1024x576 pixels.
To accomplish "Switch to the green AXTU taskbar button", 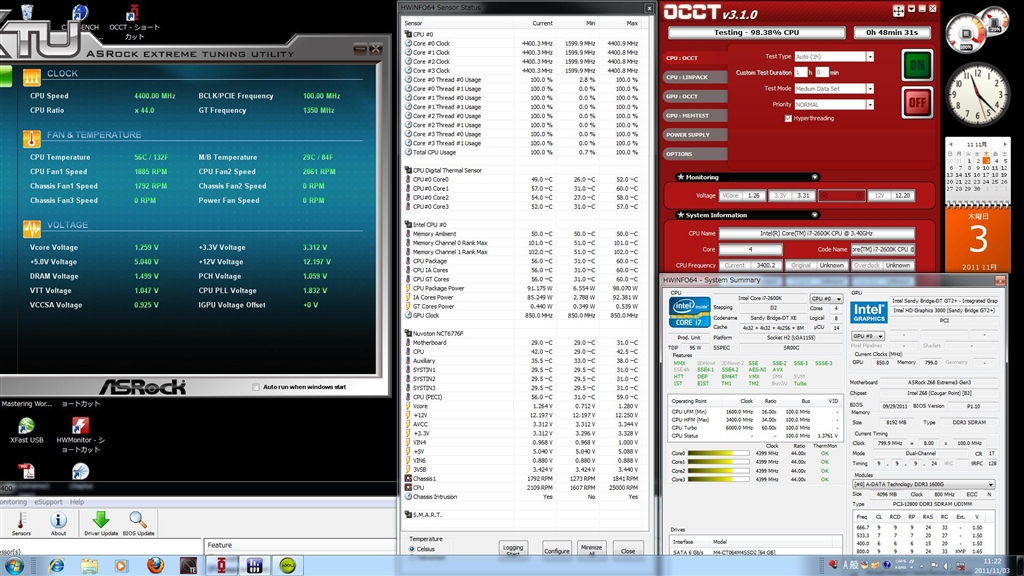I will 287,566.
